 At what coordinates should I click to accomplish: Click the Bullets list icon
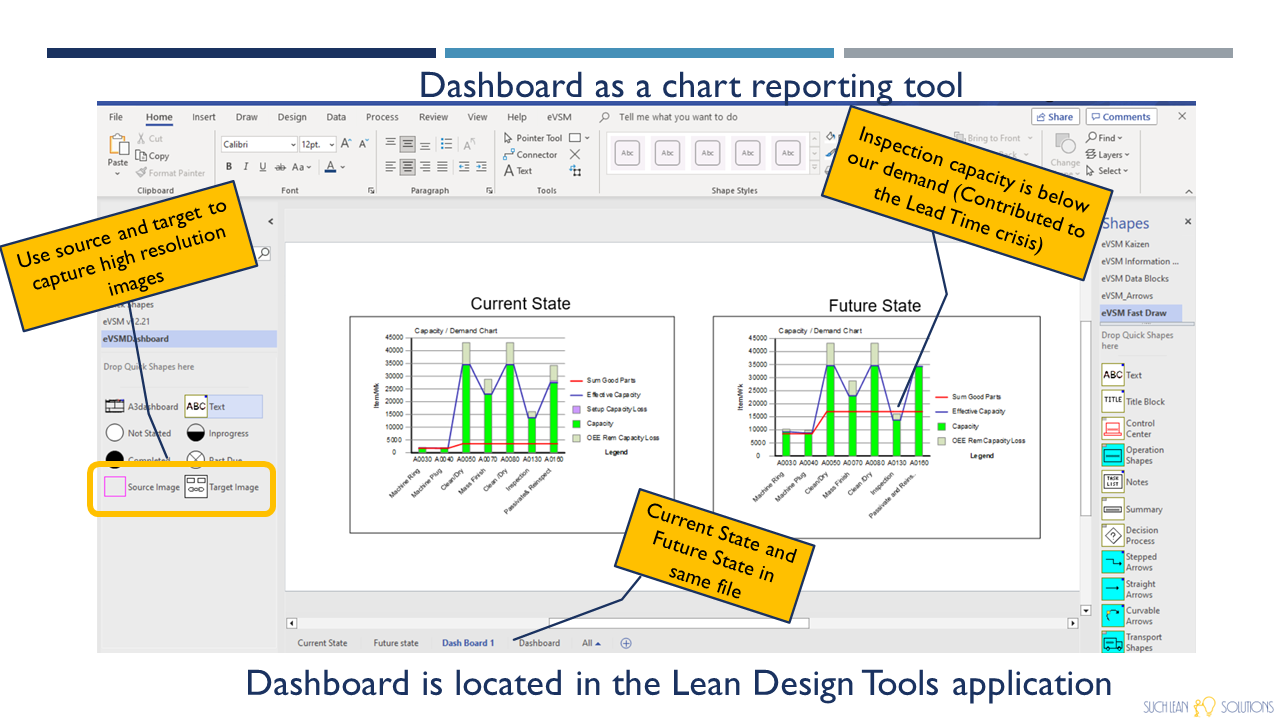click(446, 144)
